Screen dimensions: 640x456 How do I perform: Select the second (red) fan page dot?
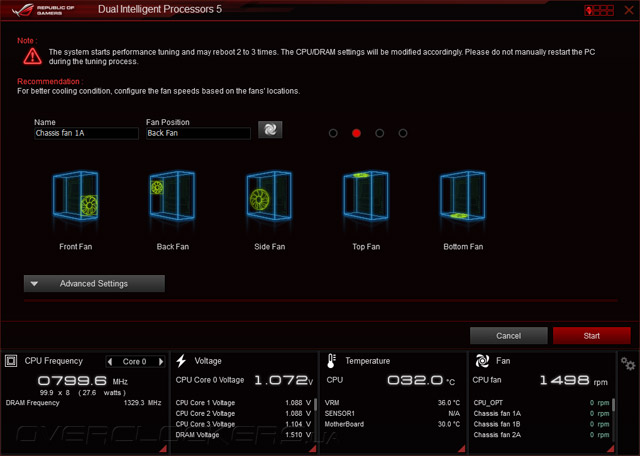[x=356, y=133]
